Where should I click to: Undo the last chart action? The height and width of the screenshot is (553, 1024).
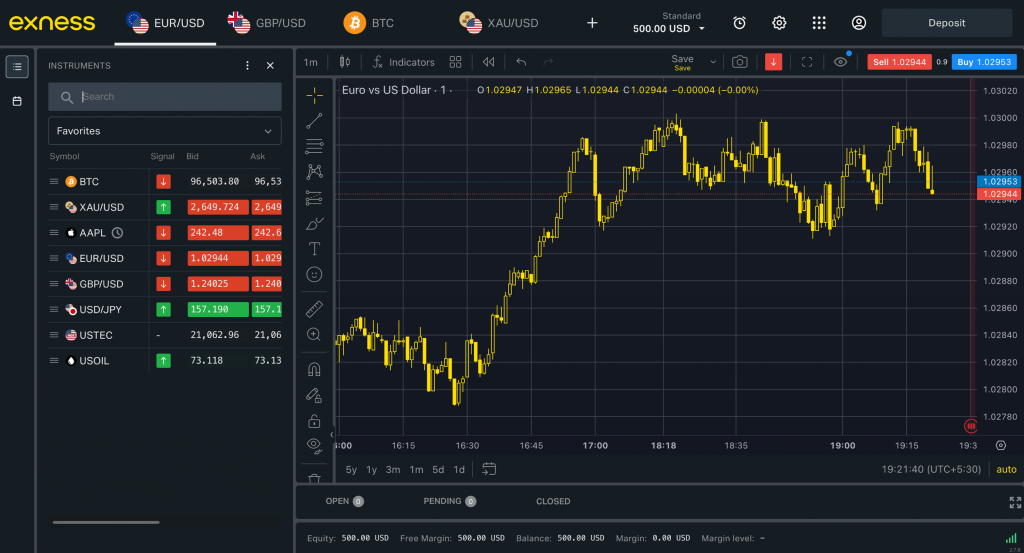521,62
